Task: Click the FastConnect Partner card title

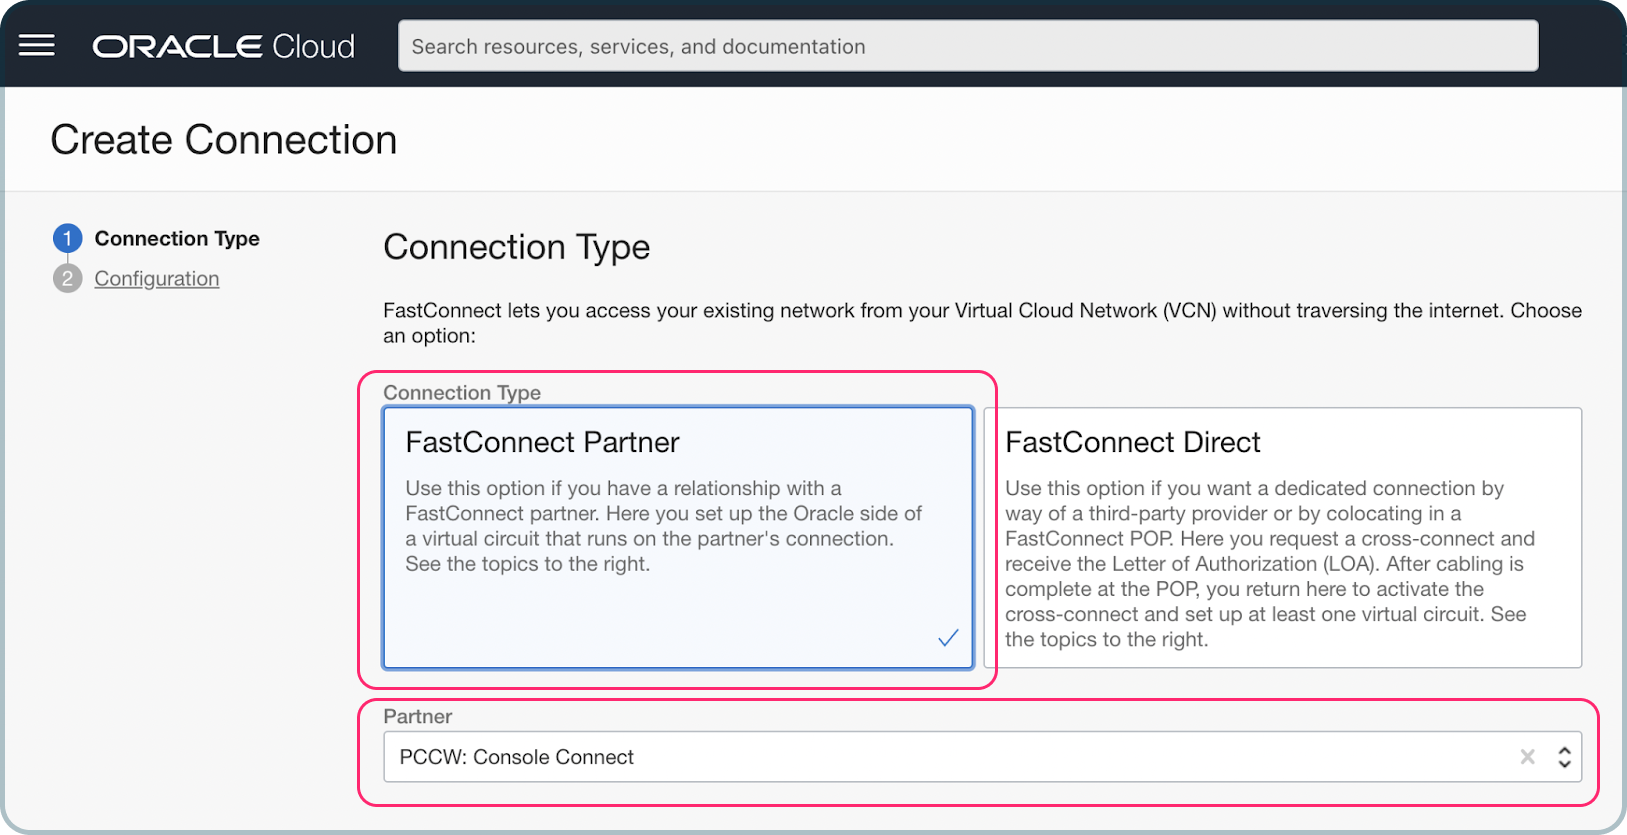Action: tap(542, 442)
